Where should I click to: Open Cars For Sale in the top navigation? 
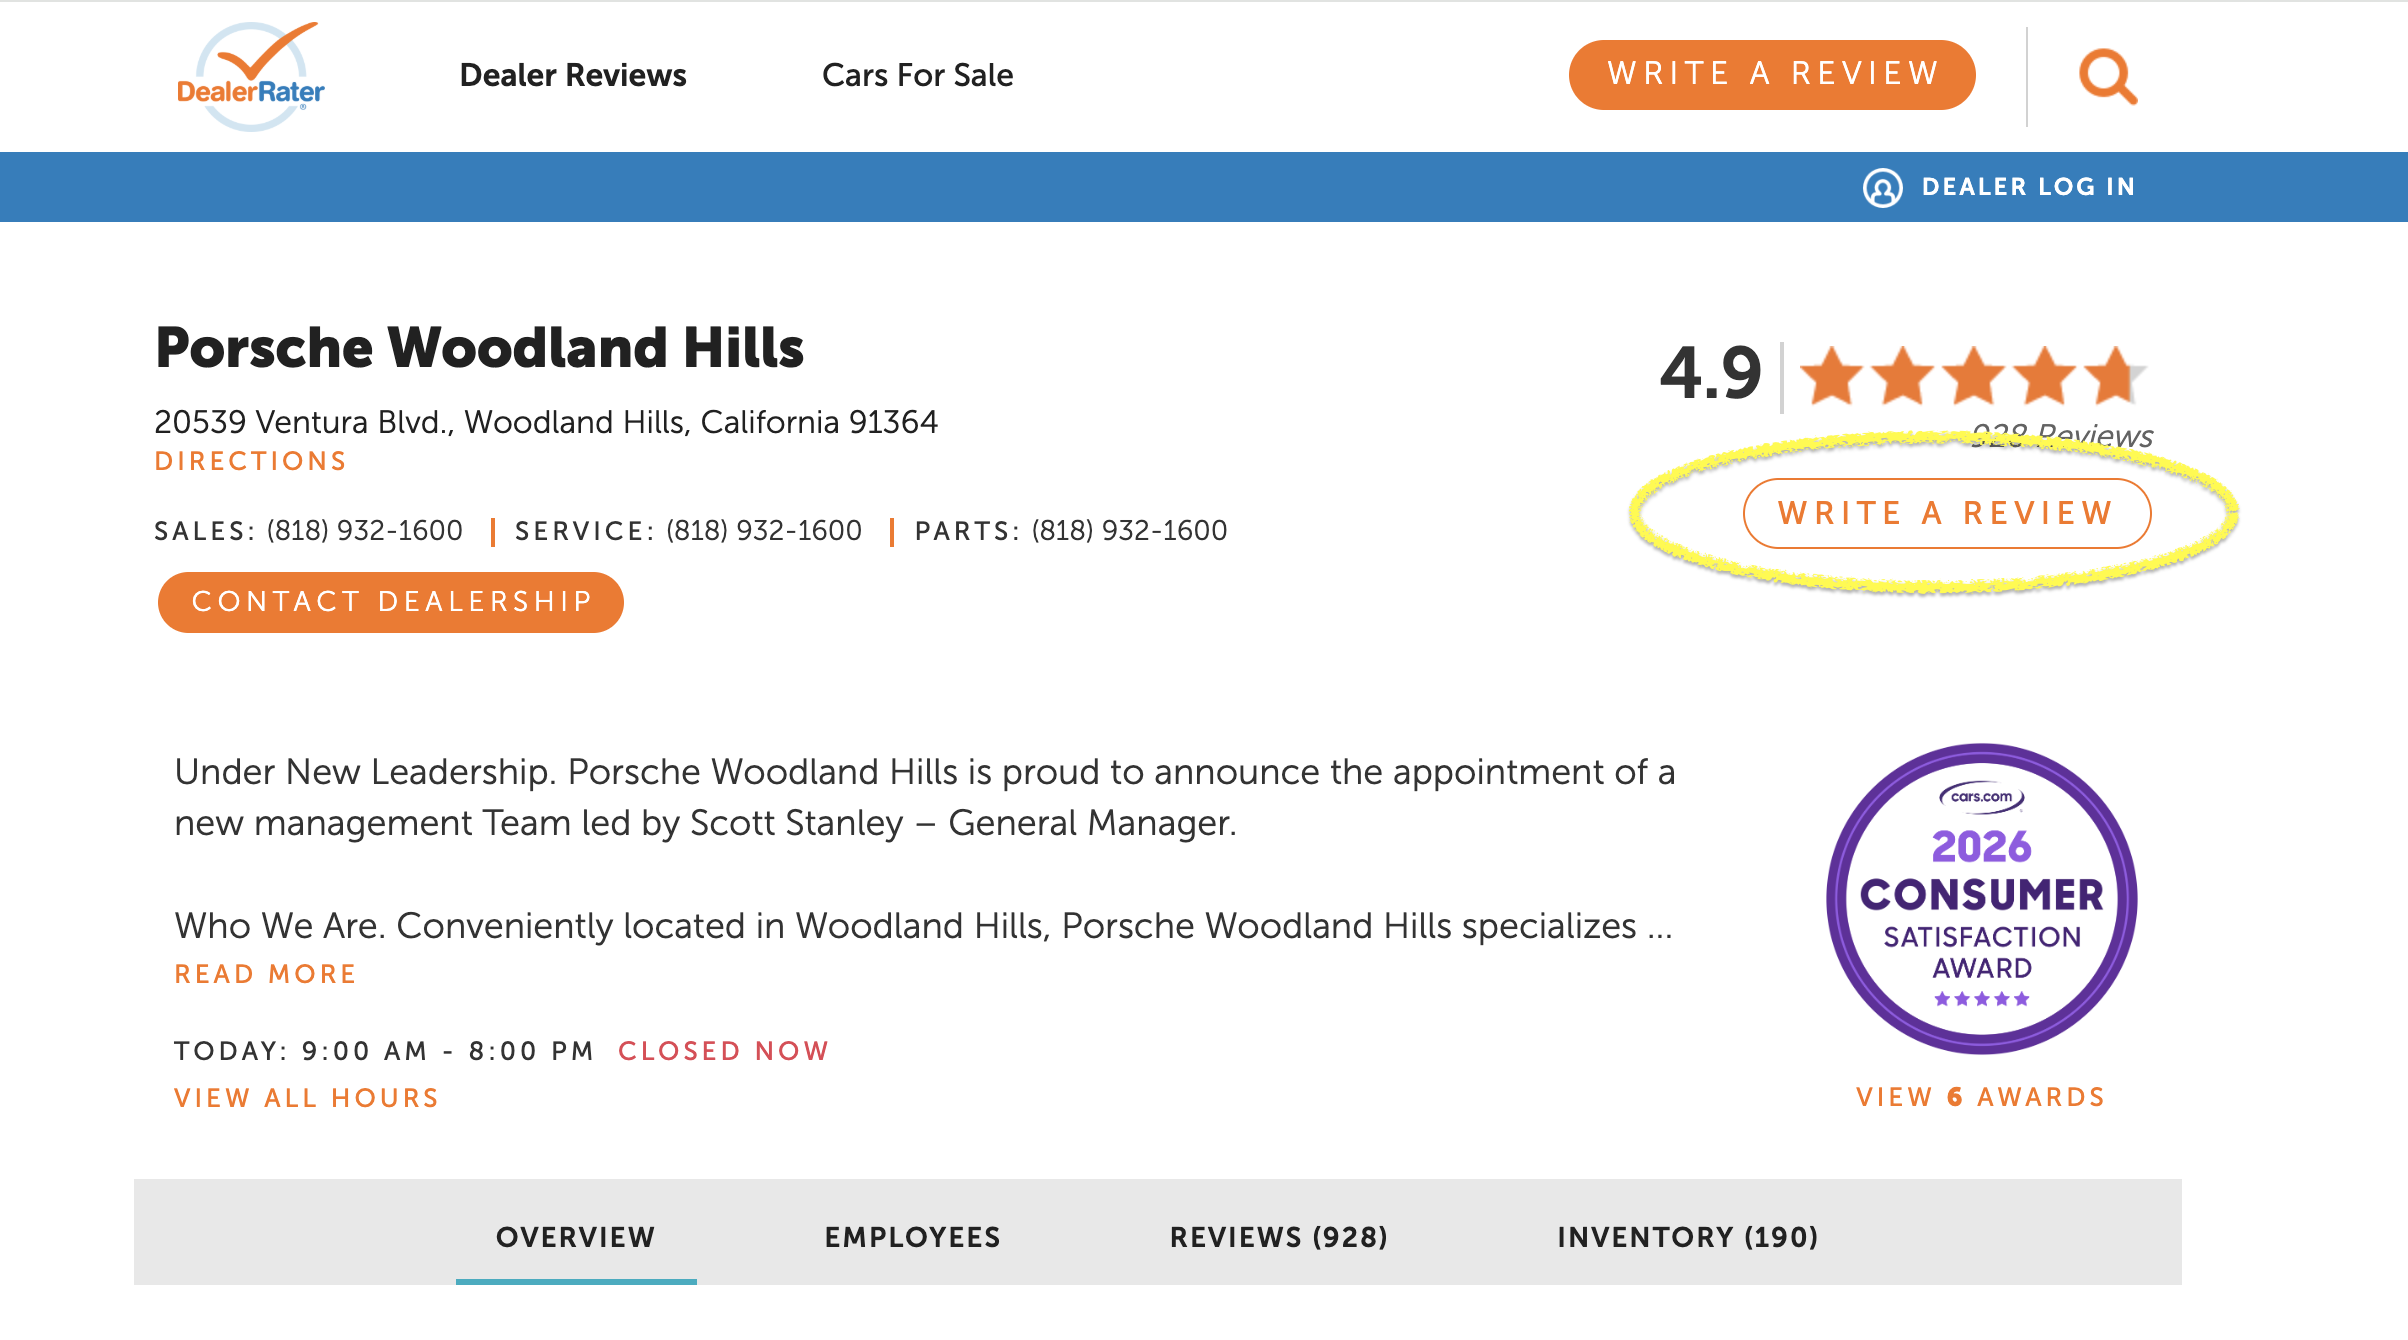[917, 75]
